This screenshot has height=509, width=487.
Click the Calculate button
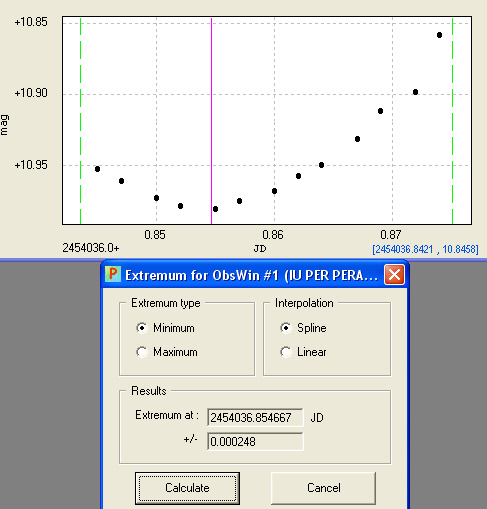(x=187, y=488)
